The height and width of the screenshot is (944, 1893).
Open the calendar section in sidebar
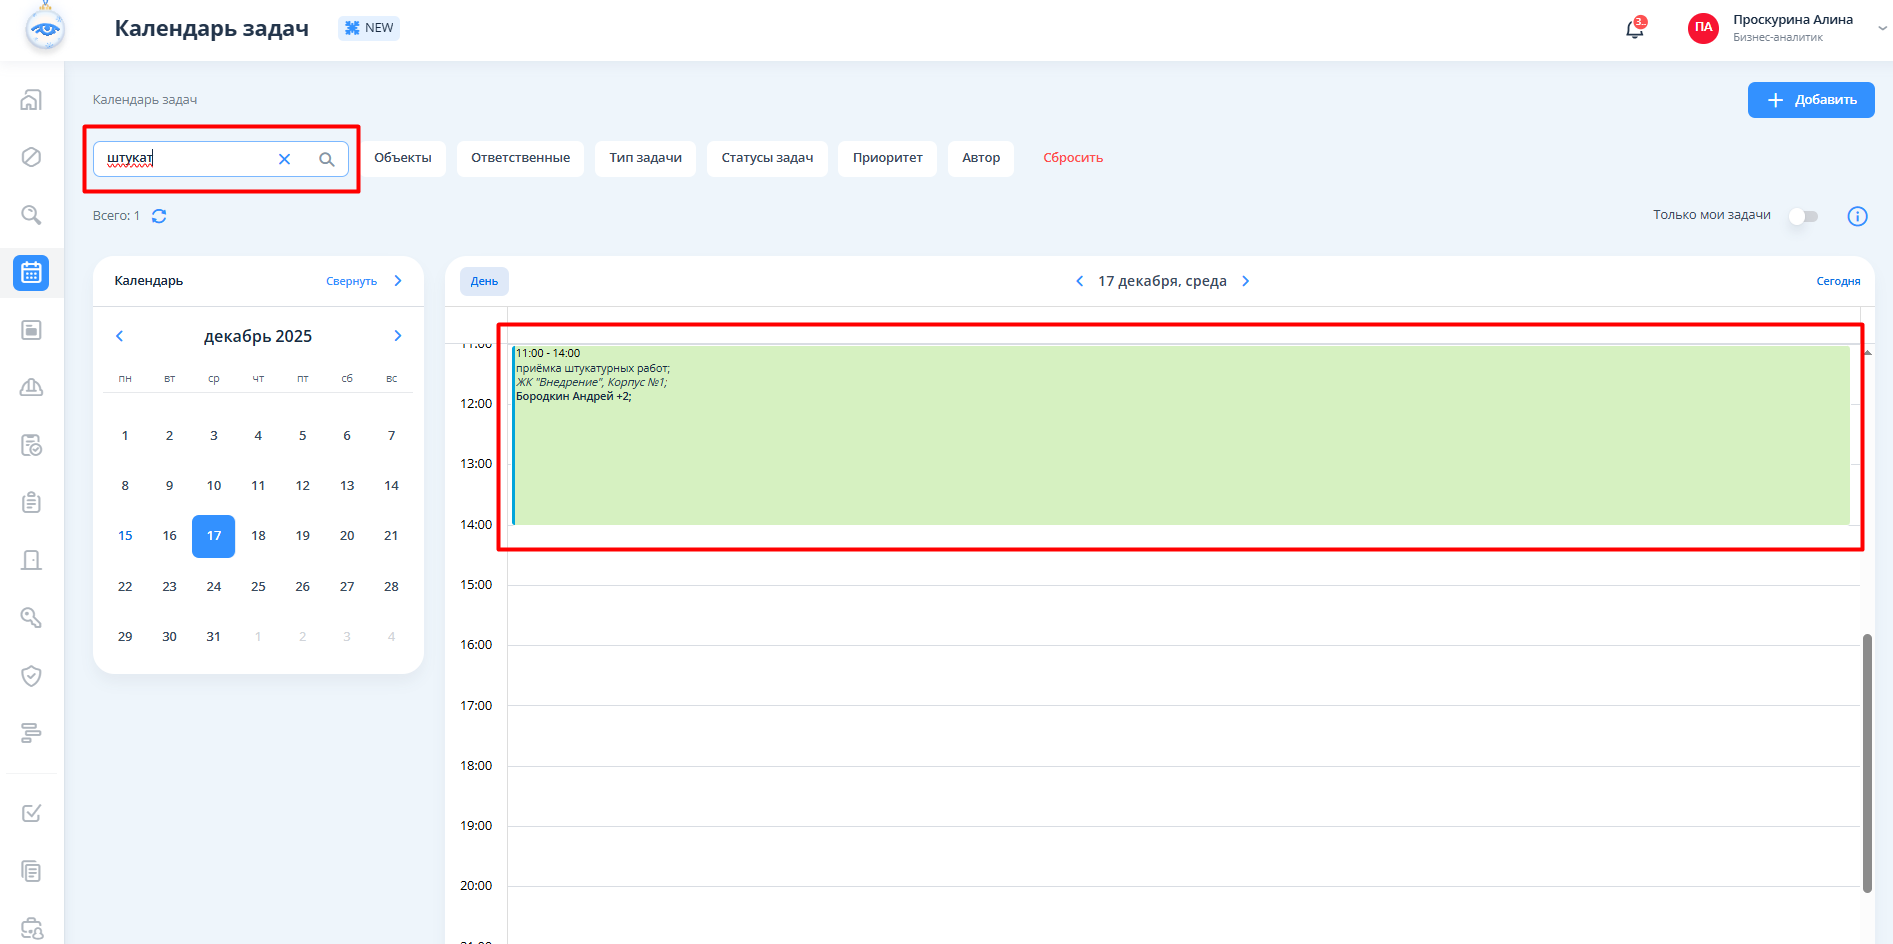[x=31, y=273]
